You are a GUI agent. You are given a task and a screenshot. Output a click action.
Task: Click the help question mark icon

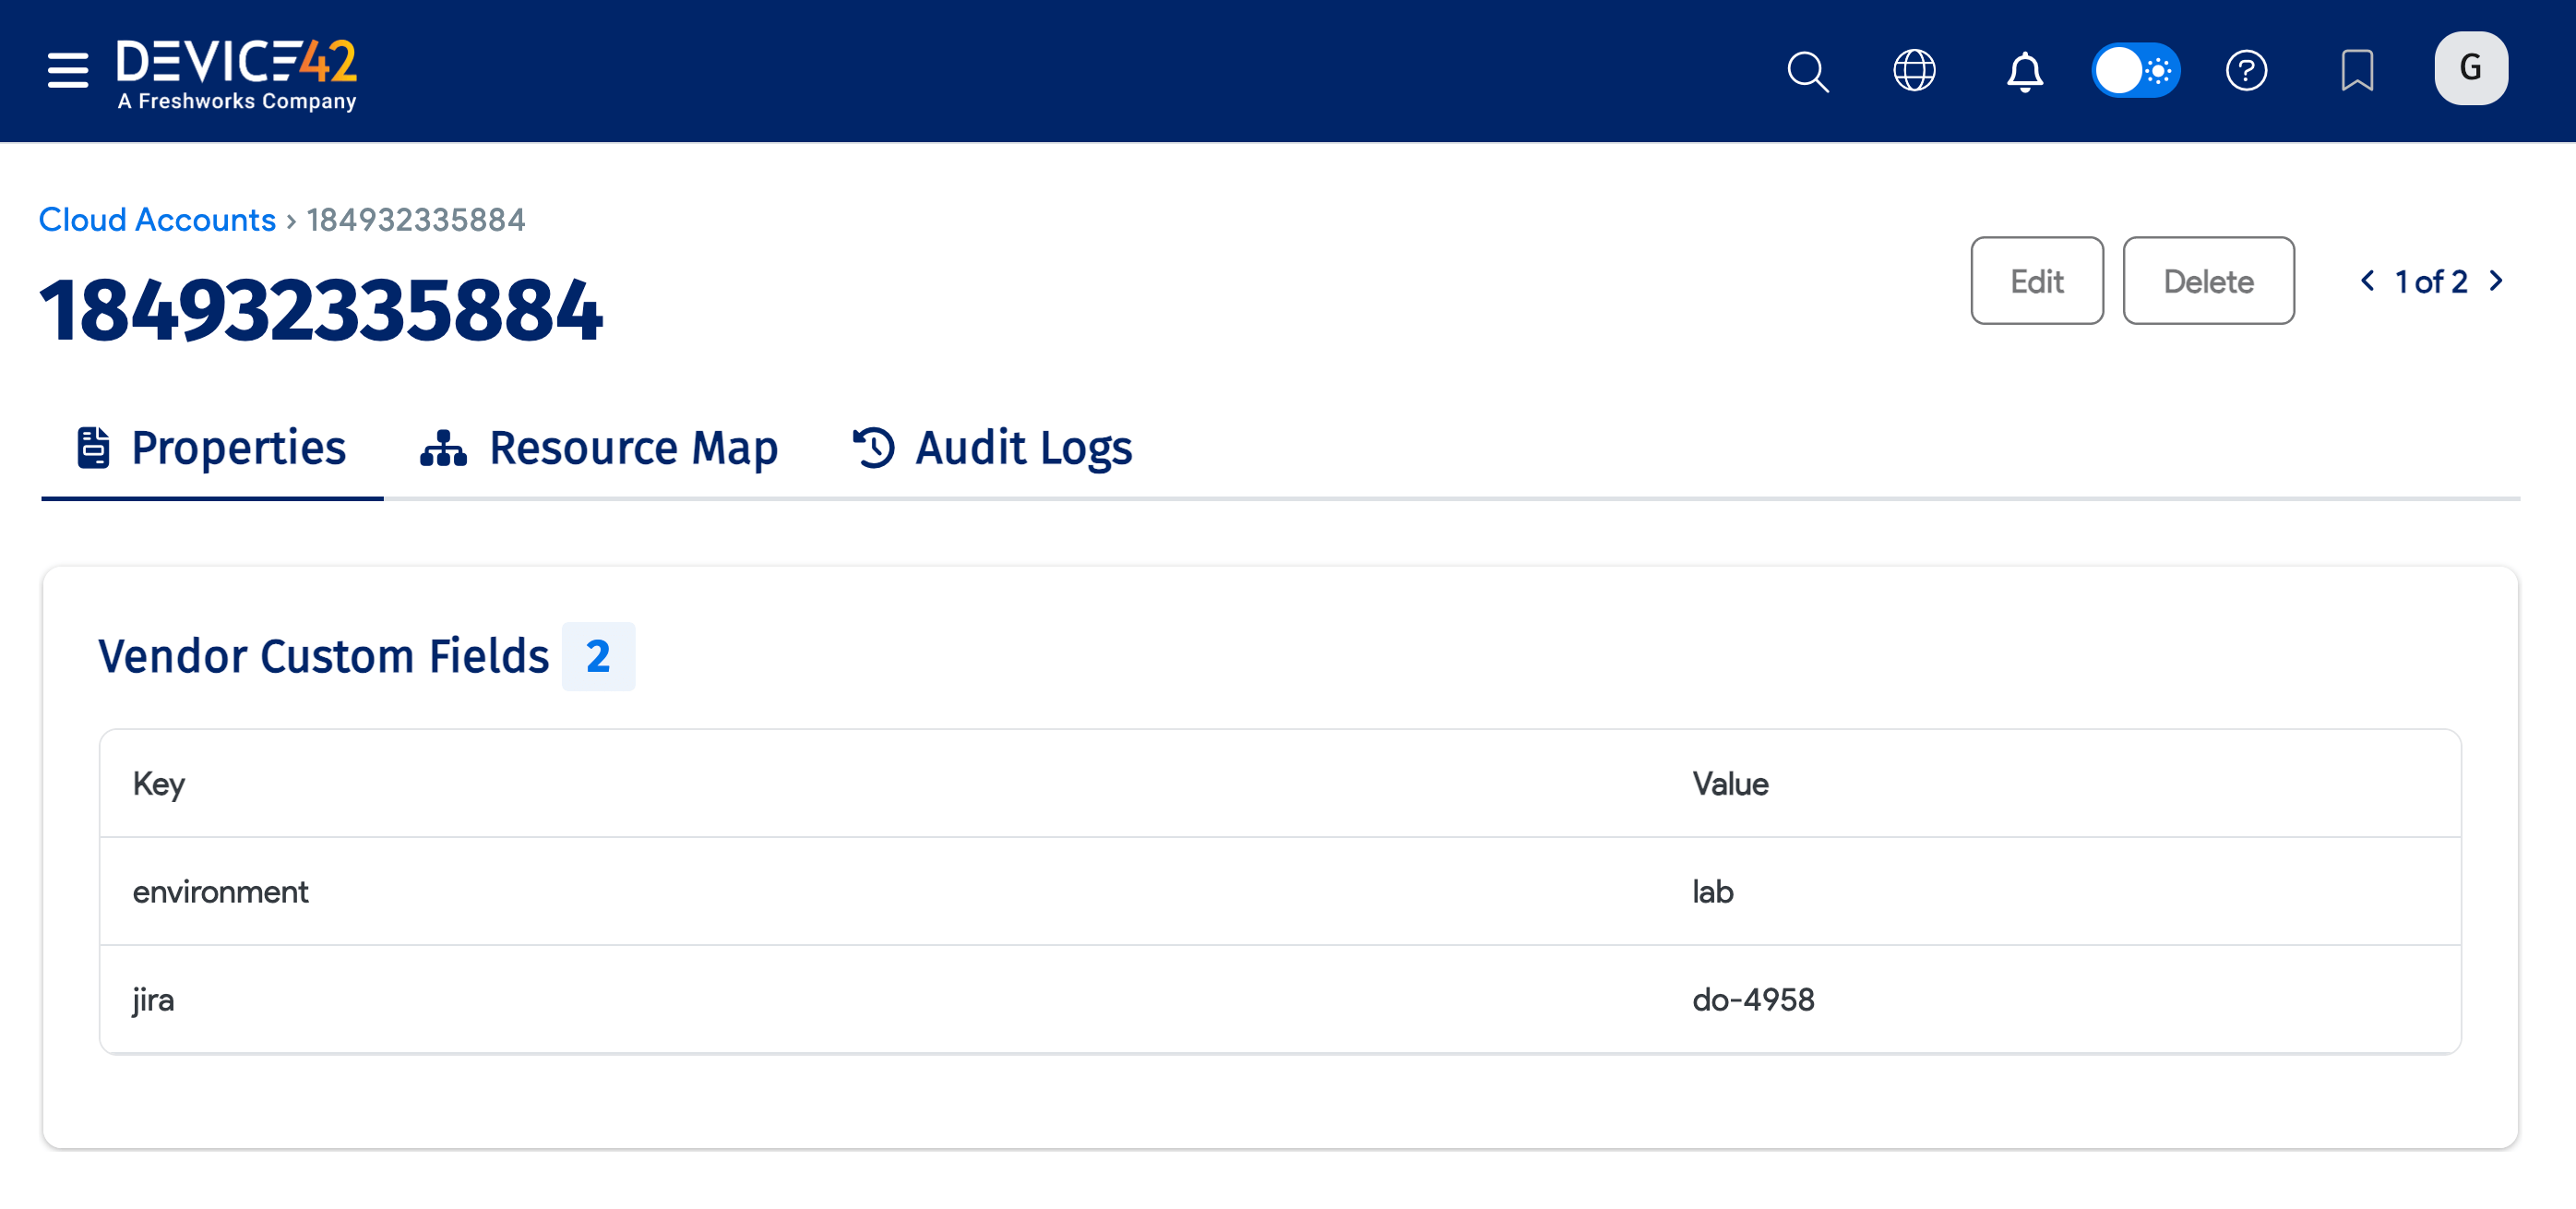(x=2246, y=70)
